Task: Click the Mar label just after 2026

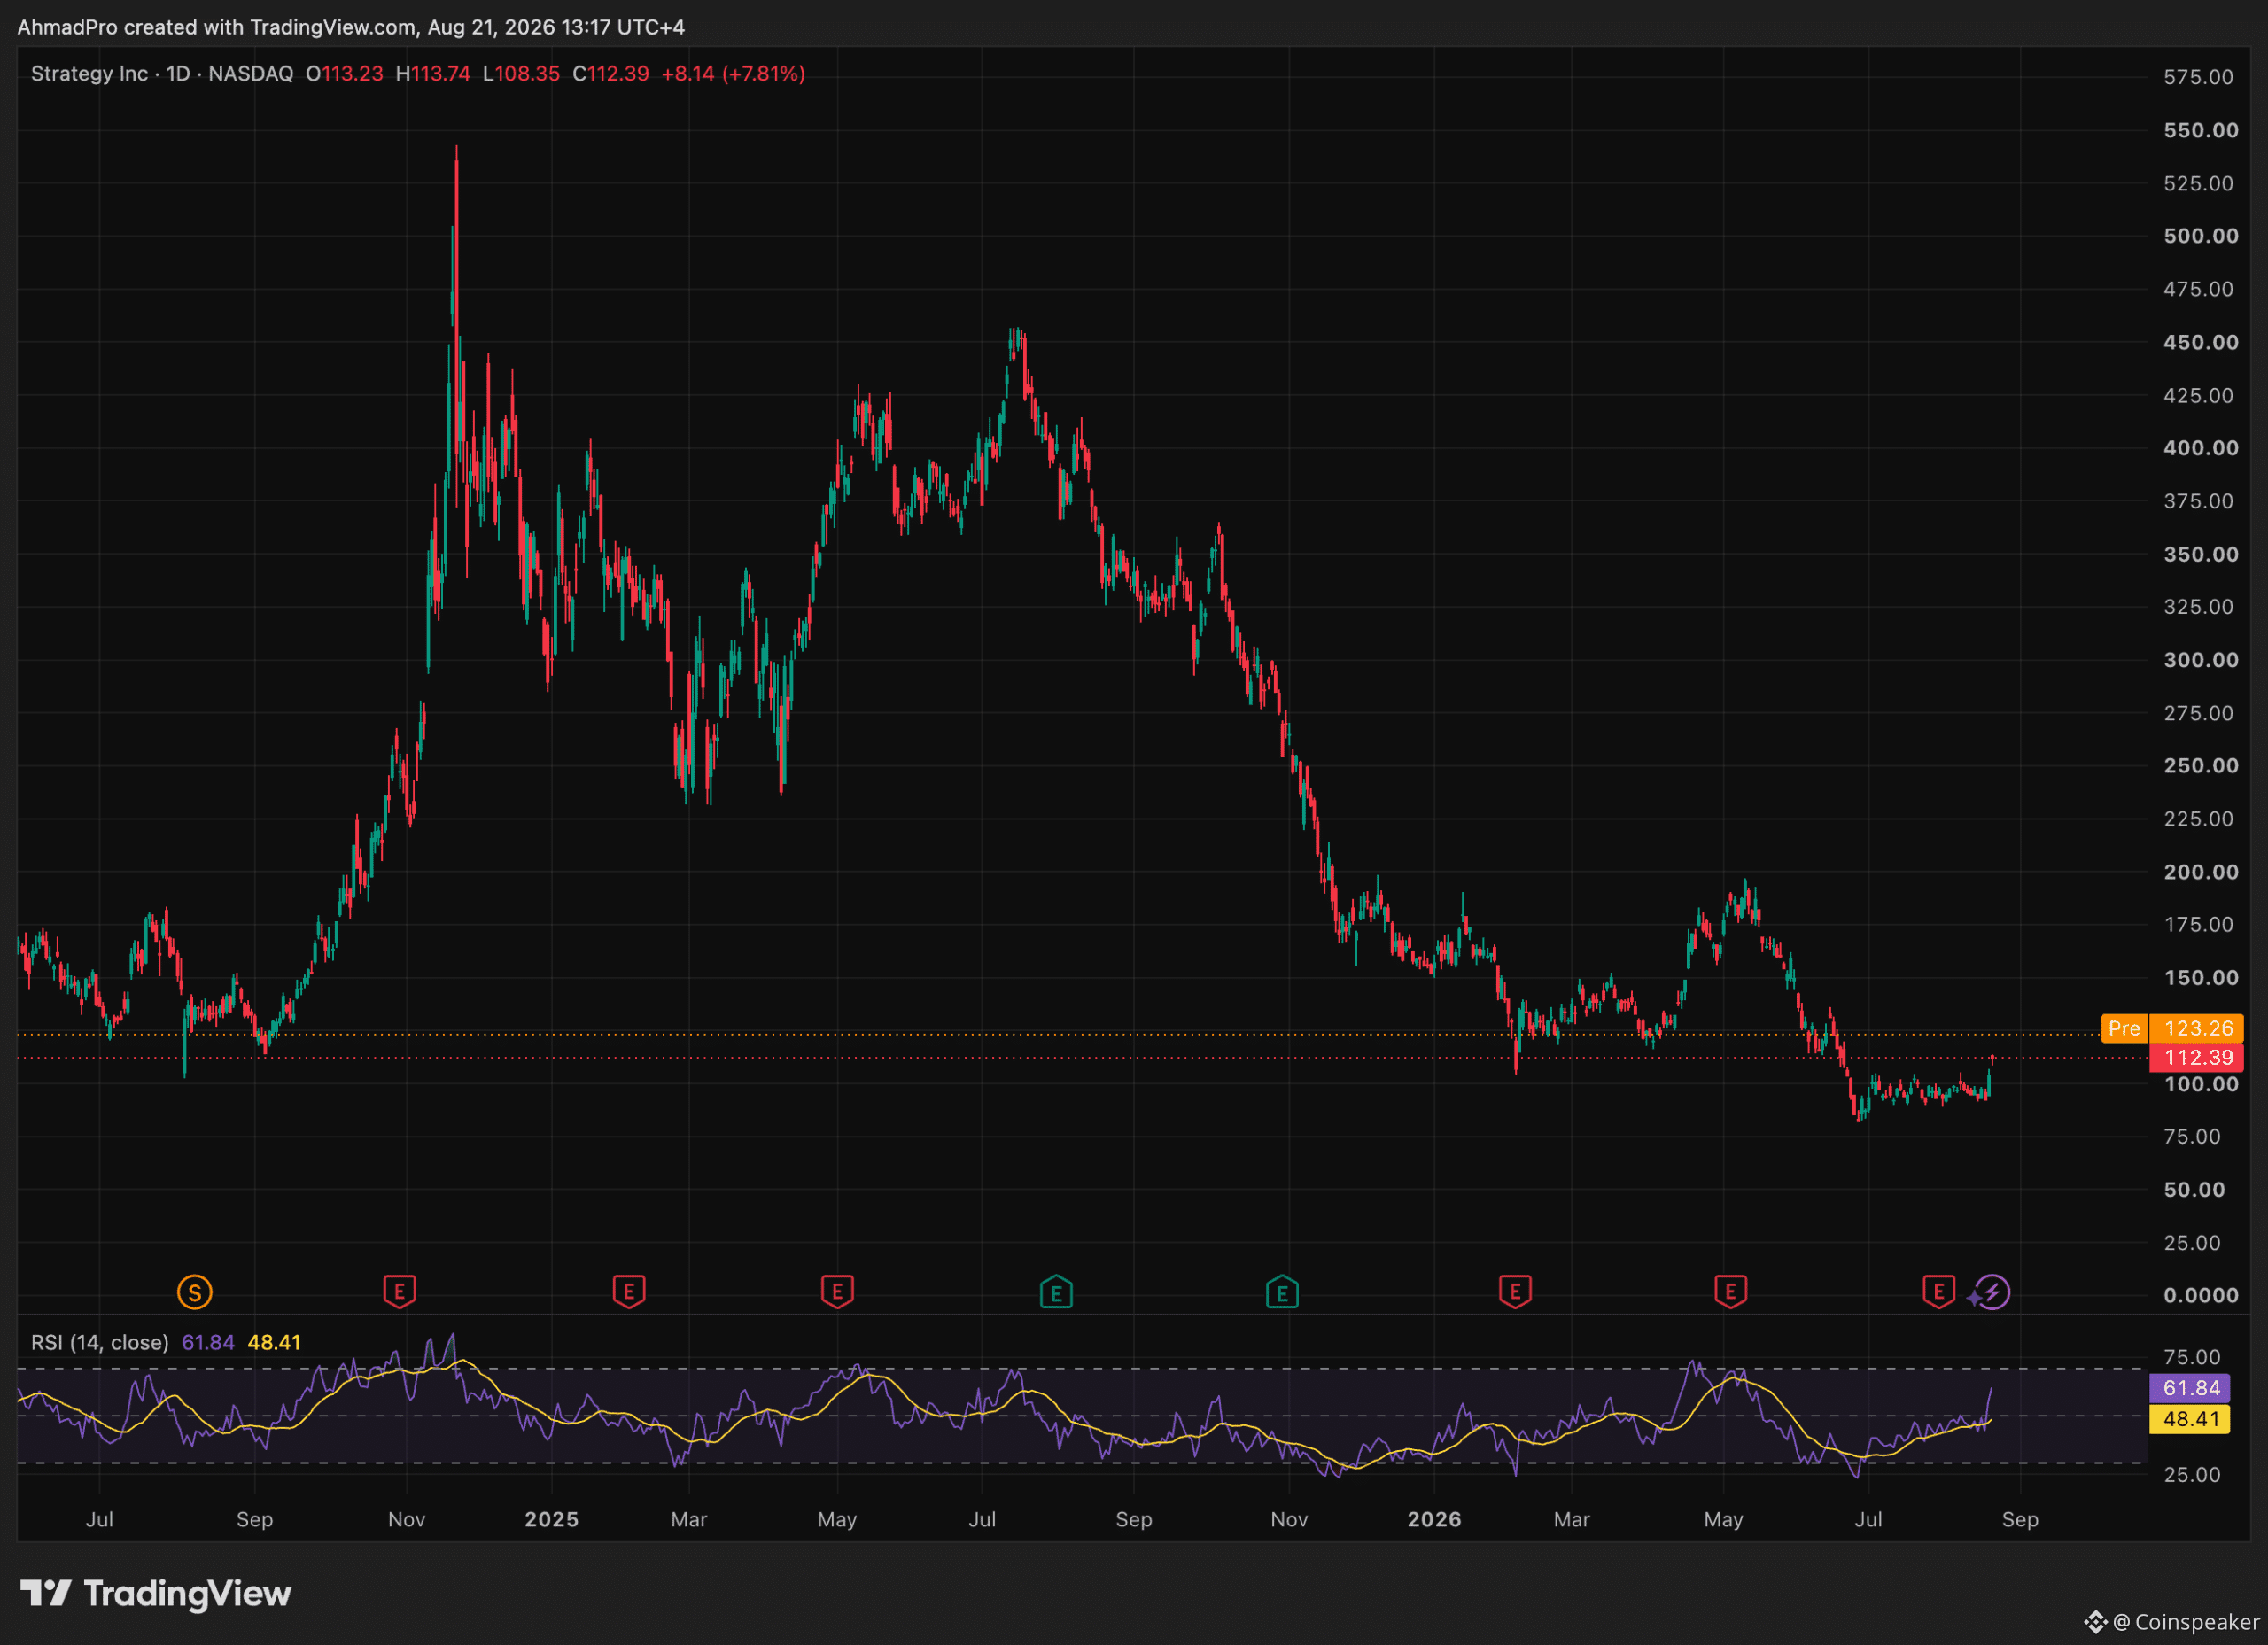Action: tap(1571, 1519)
